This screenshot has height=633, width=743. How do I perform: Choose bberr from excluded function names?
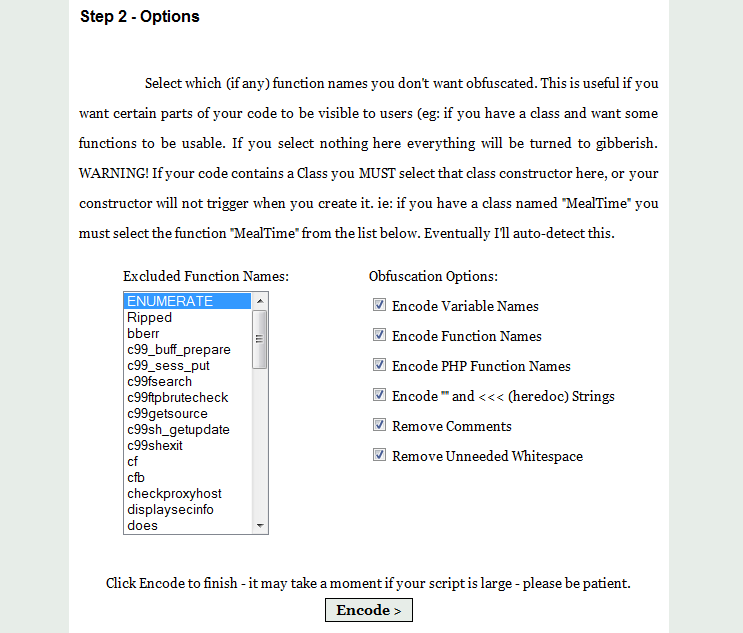point(187,334)
